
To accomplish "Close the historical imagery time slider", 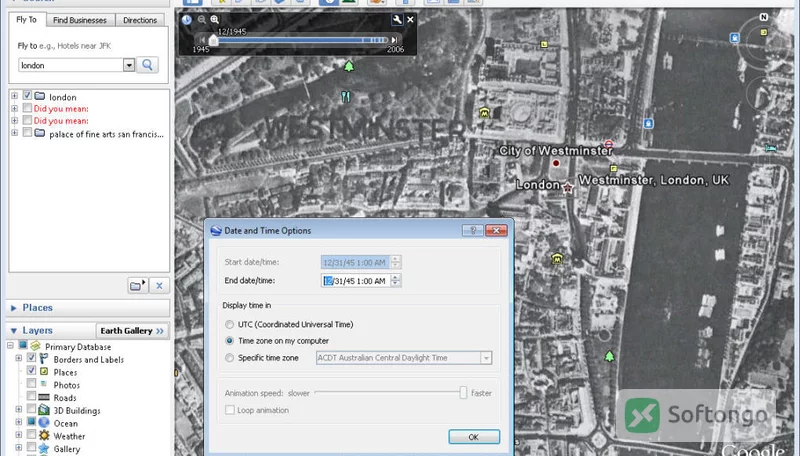I will [410, 20].
